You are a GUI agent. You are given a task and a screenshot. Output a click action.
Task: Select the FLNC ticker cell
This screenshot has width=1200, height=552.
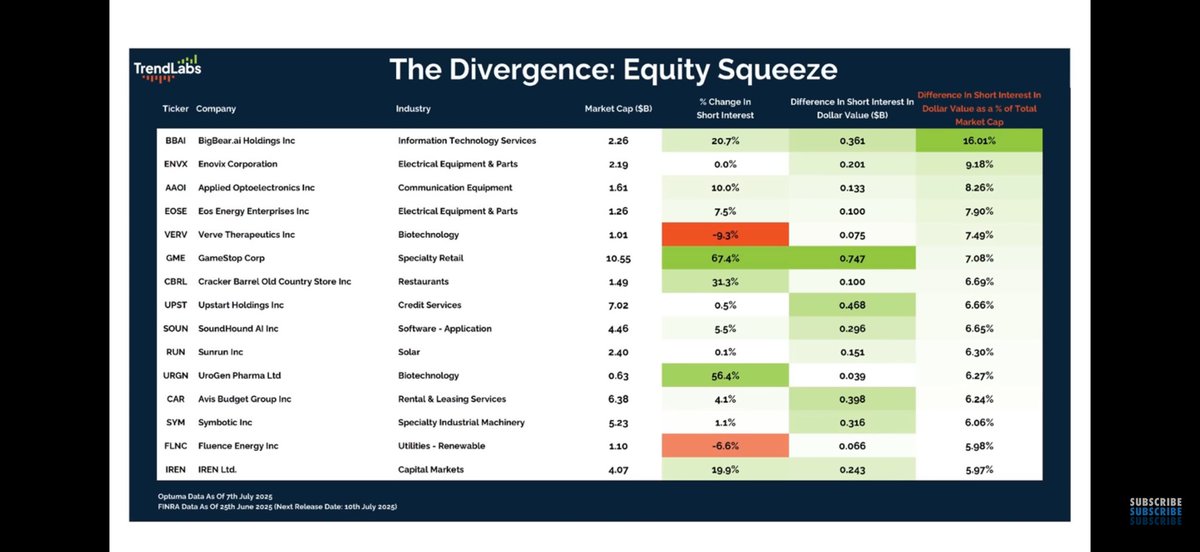click(175, 446)
